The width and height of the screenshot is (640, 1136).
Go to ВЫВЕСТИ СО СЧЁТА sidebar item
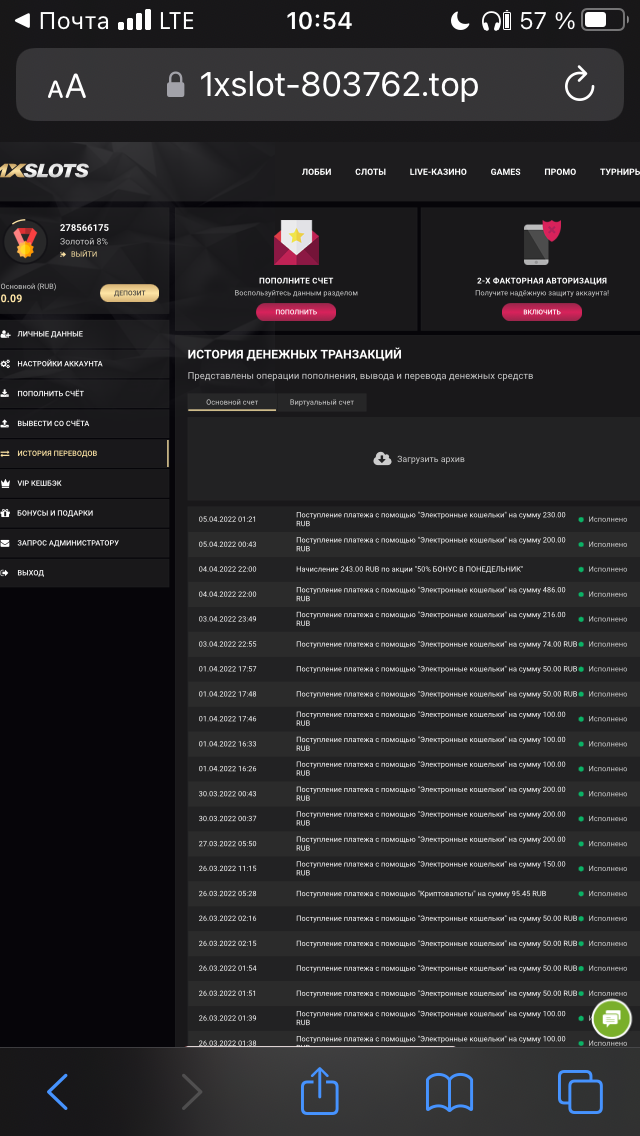coord(53,424)
